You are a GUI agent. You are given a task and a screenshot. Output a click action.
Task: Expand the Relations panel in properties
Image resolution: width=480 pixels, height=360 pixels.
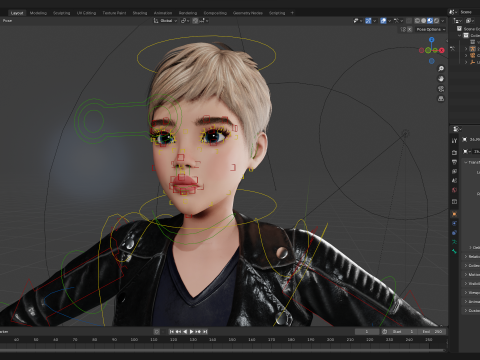[x=466, y=256]
